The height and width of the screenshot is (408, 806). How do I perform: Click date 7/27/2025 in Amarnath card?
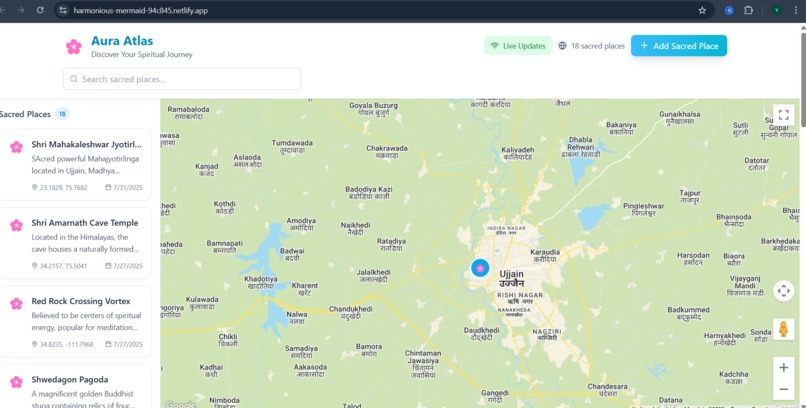pos(127,266)
